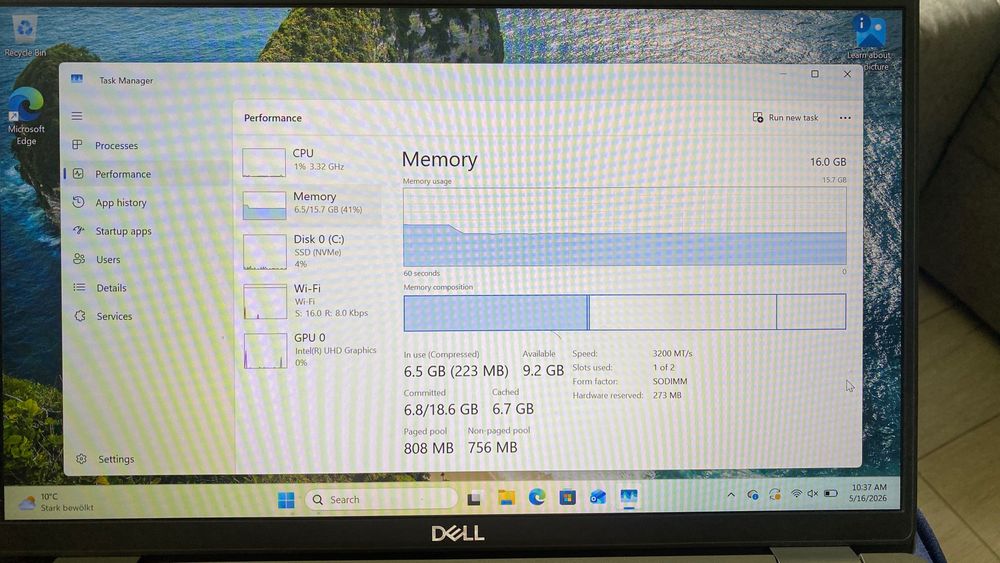This screenshot has width=1000, height=563.
Task: Go to the Startup apps label
Action: pos(123,231)
